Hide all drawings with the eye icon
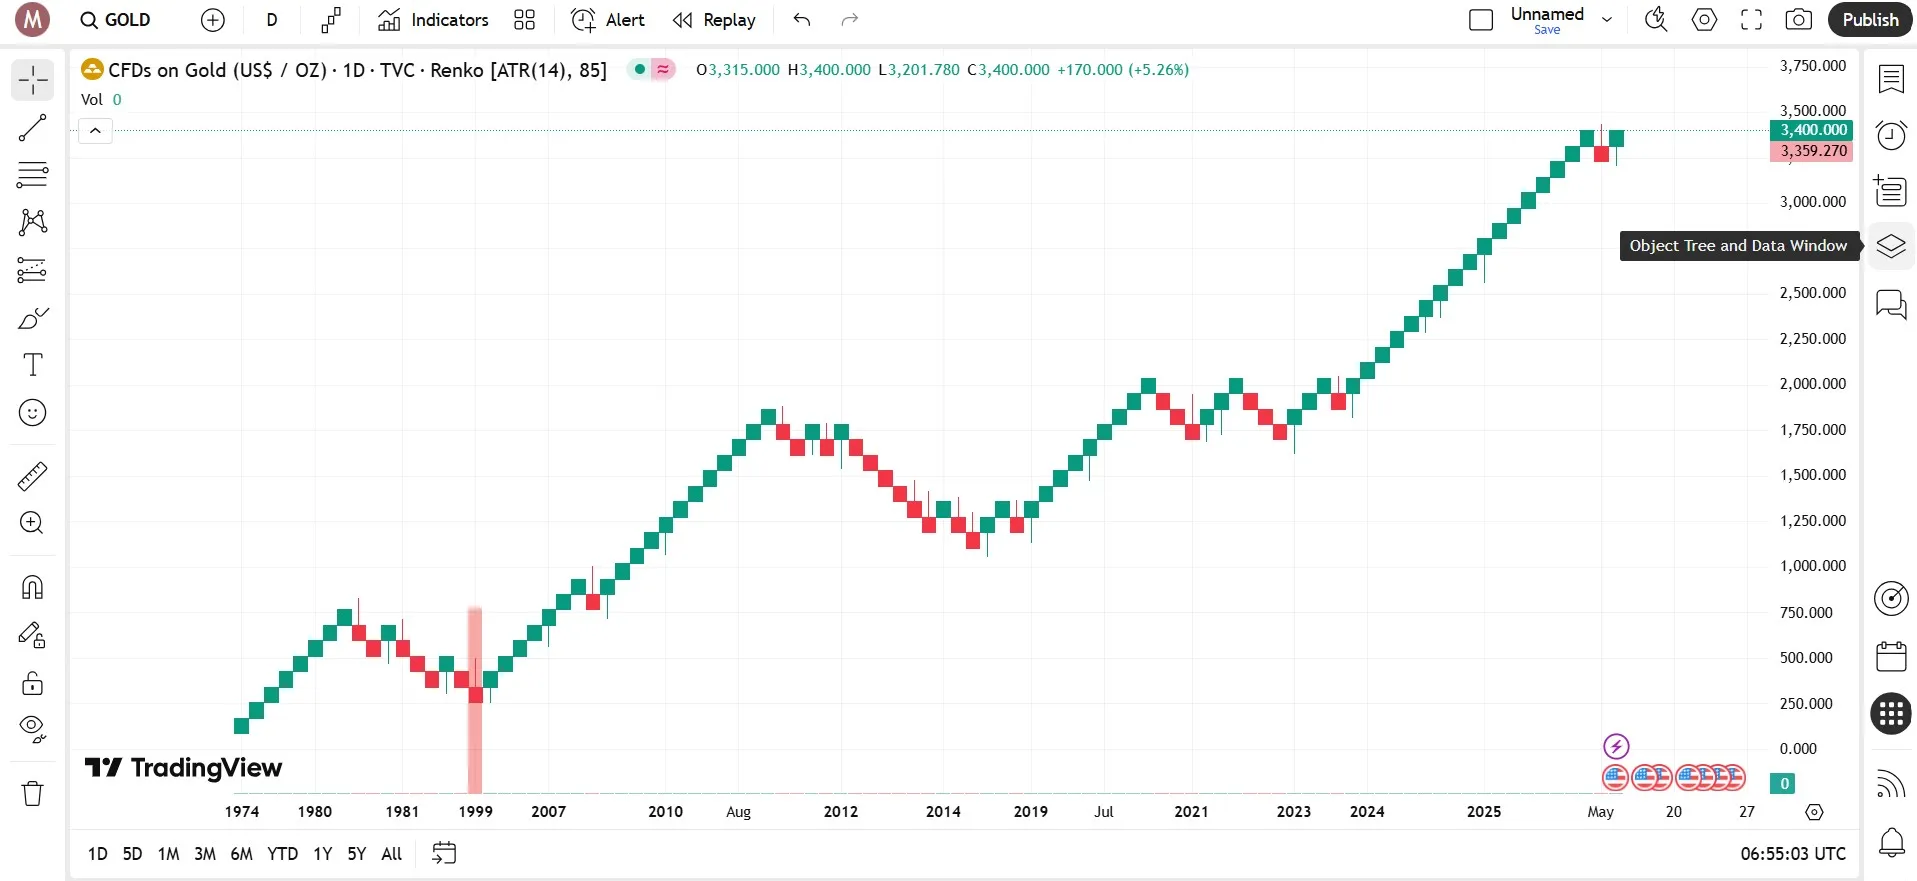The image size is (1917, 881). (x=32, y=728)
